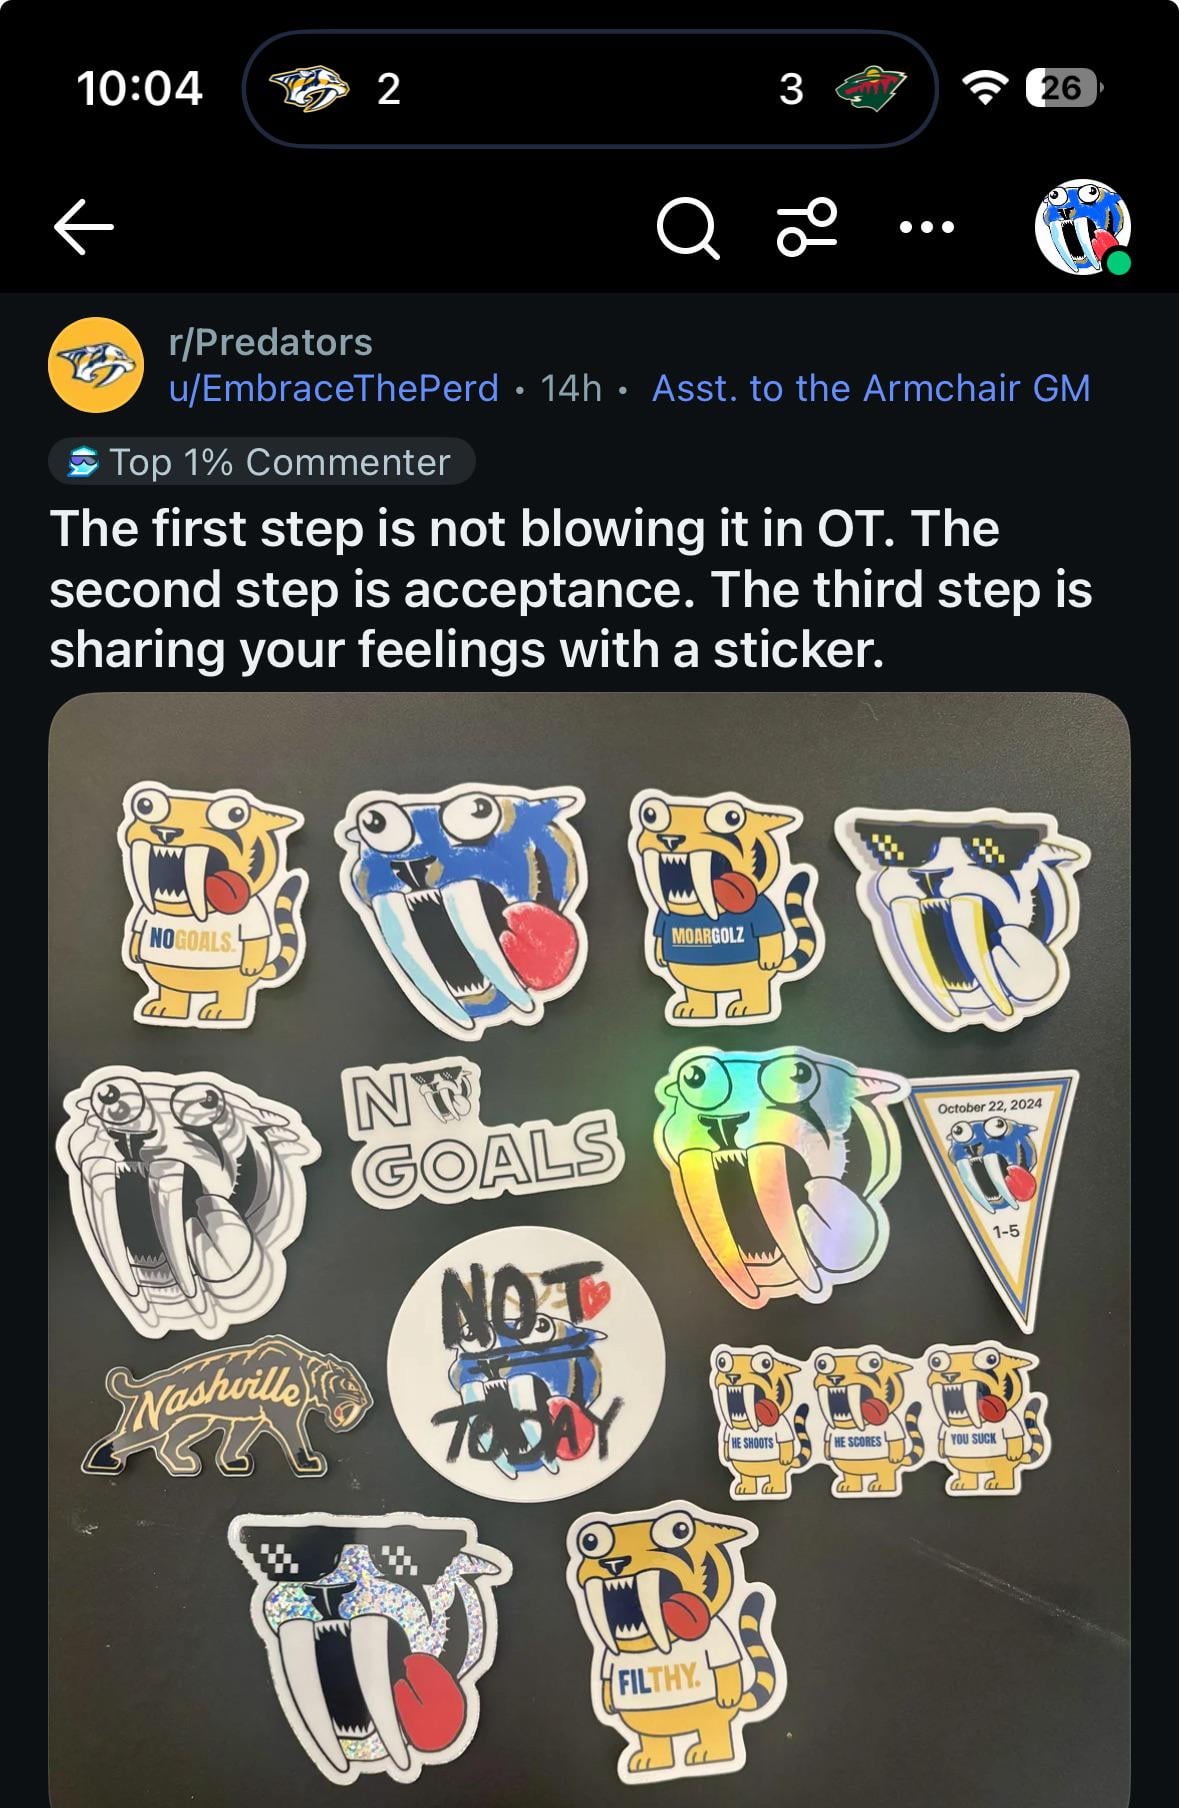This screenshot has width=1179, height=1808.
Task: Tap the back arrow icon
Action: (83, 228)
